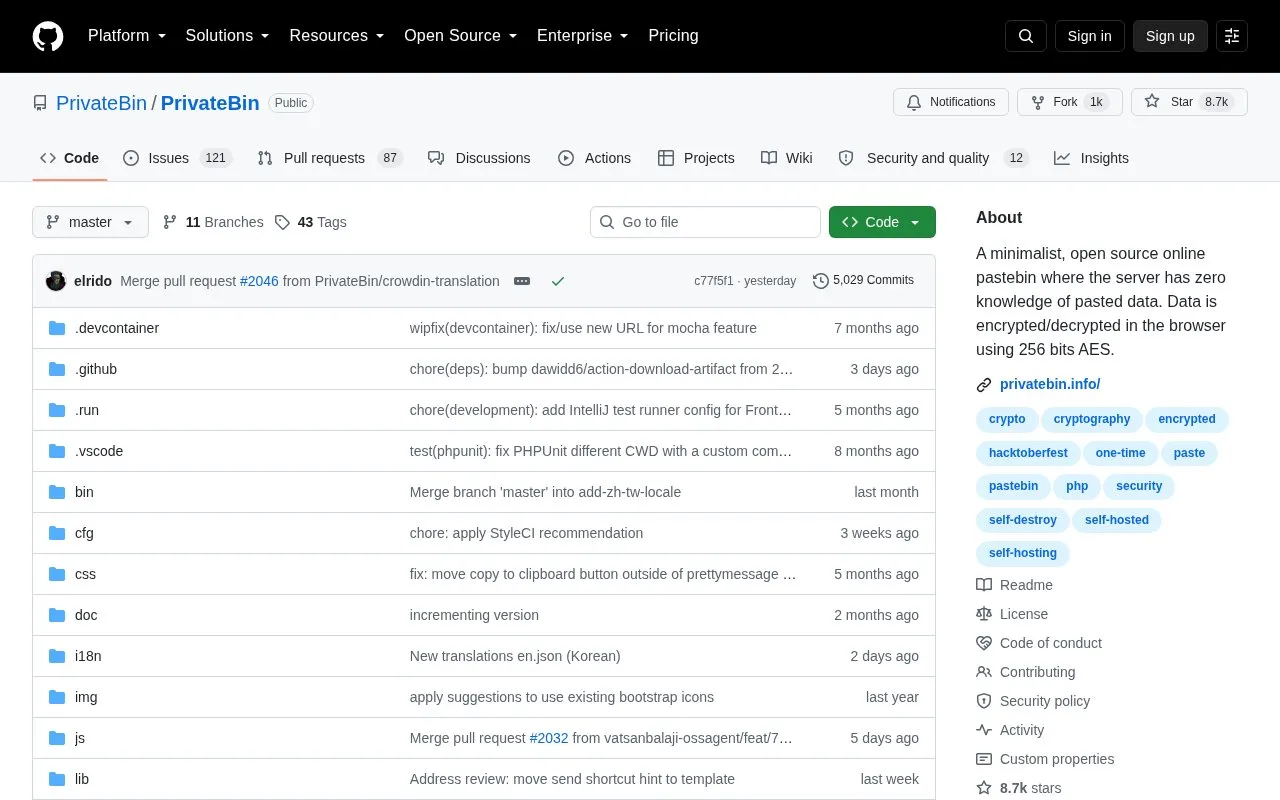Switch to the Actions tab
1280x800 pixels.
coord(594,158)
